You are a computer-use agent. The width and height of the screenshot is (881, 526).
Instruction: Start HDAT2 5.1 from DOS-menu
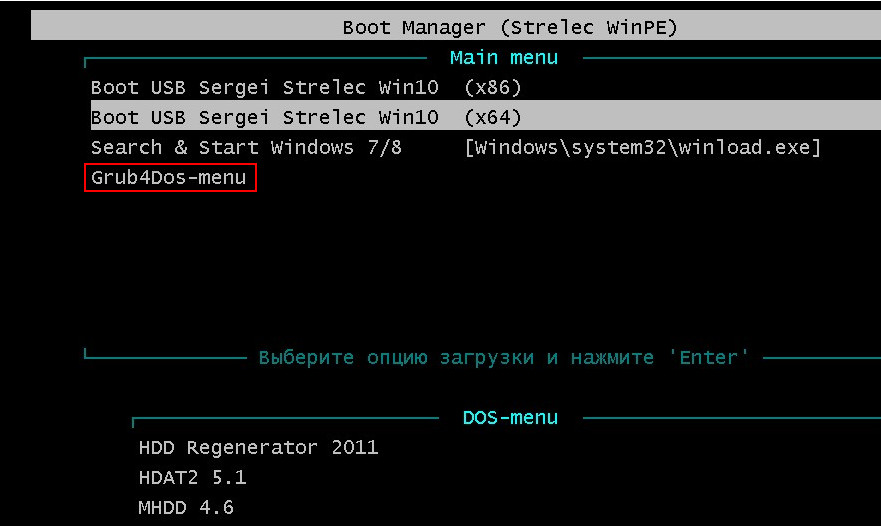[192, 478]
